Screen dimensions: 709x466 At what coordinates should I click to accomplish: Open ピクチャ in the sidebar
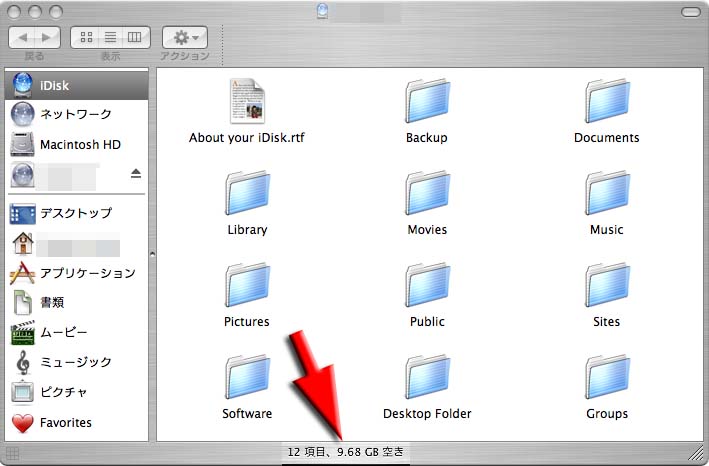(x=76, y=392)
